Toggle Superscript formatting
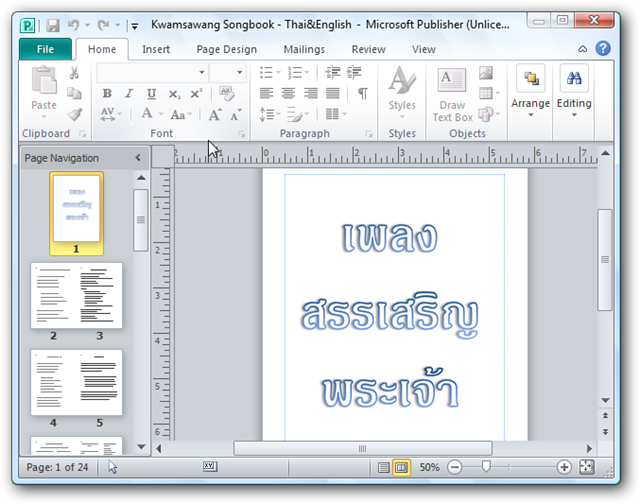Screen dimensions: 640x504 [196, 93]
